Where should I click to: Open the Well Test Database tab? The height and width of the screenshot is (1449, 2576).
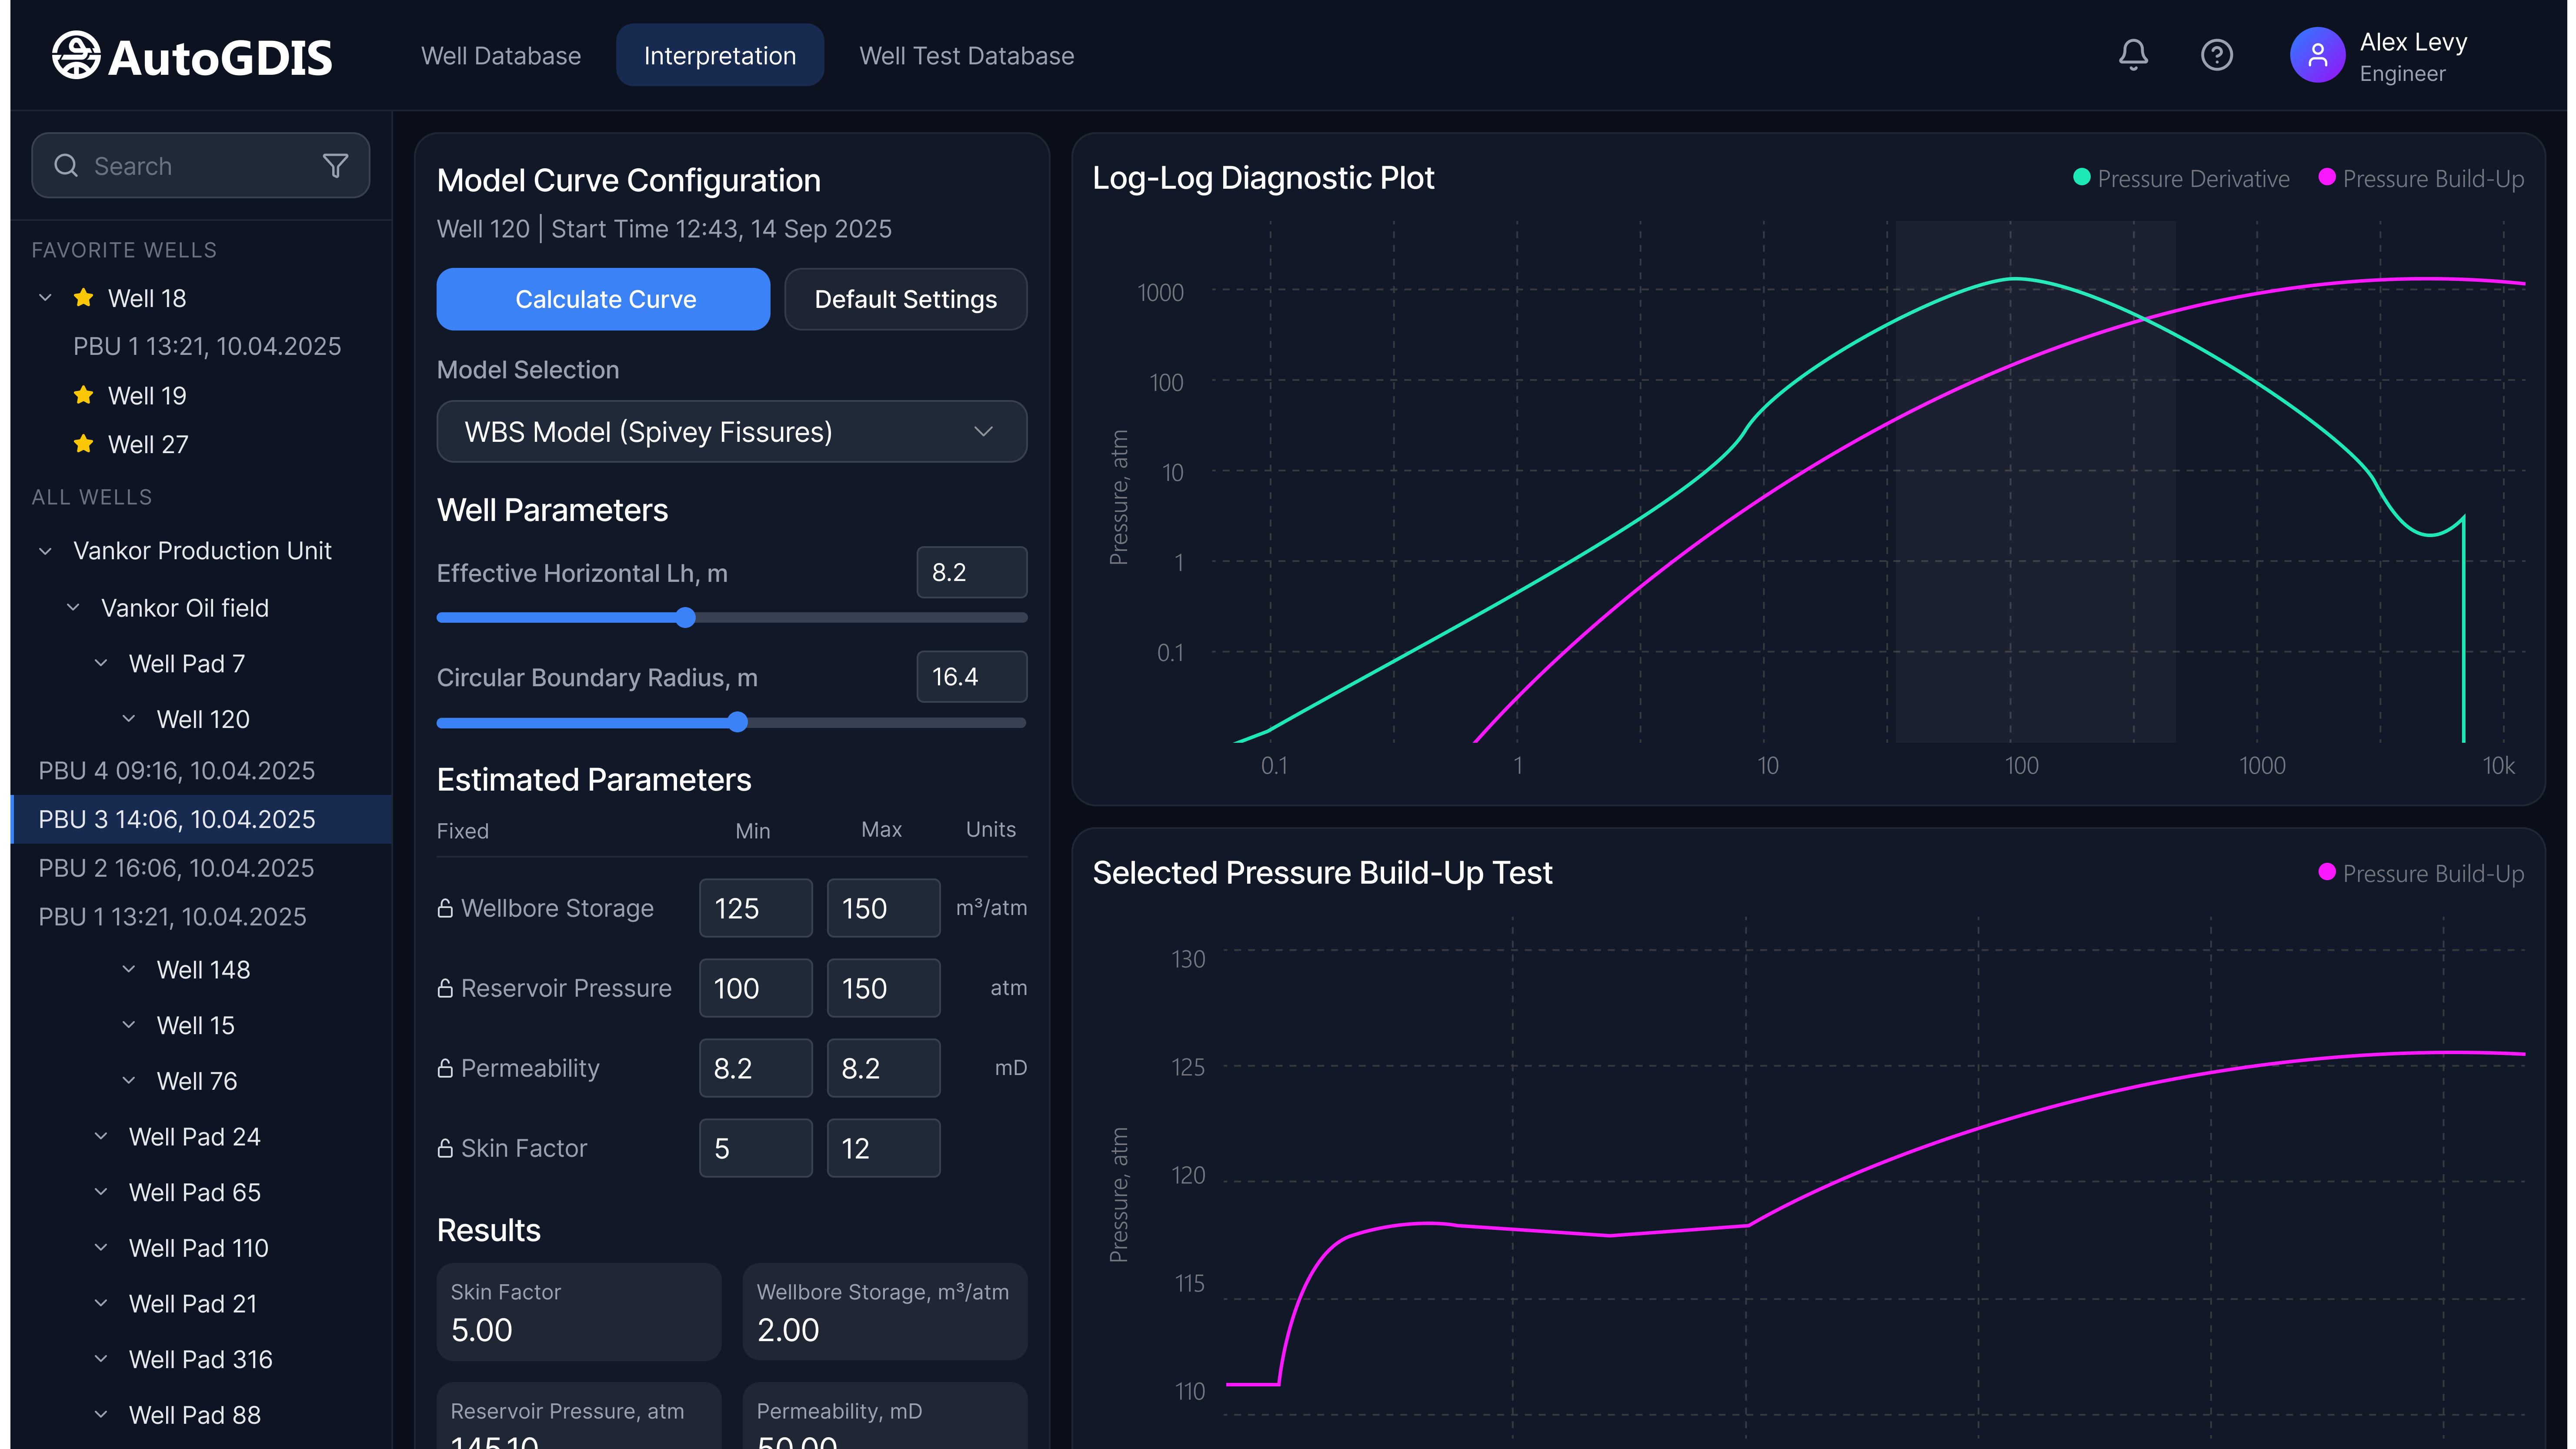coord(966,56)
